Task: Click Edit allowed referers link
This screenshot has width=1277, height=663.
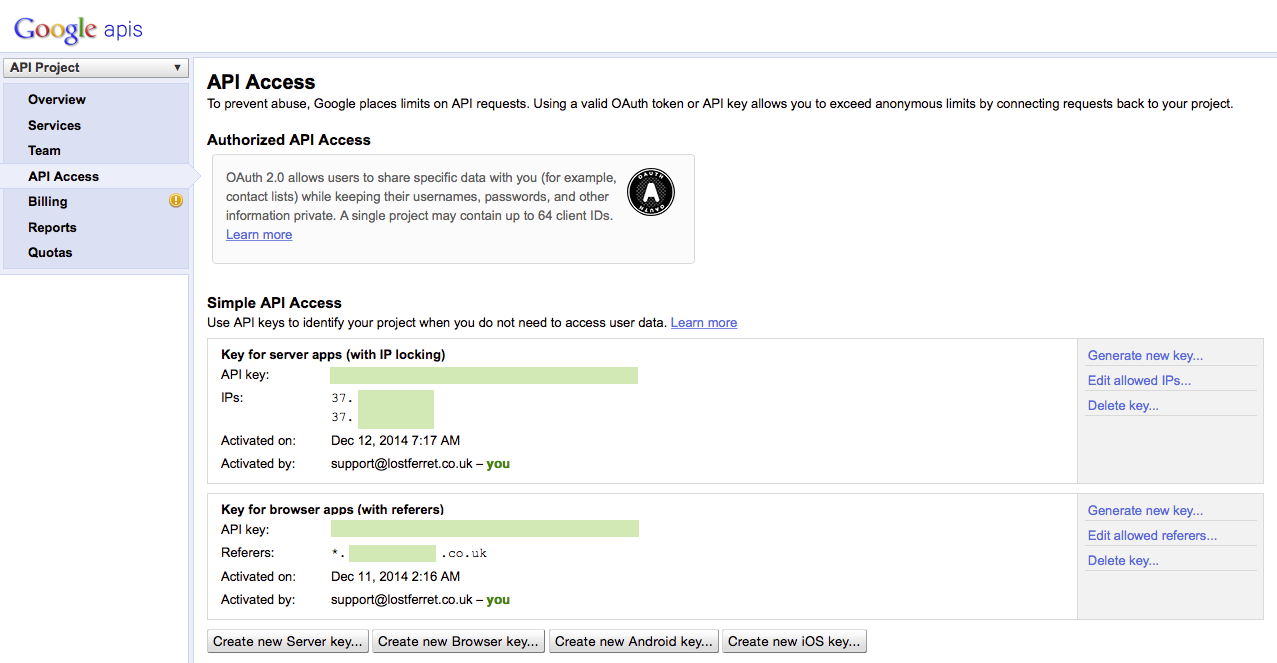Action: (x=1152, y=535)
